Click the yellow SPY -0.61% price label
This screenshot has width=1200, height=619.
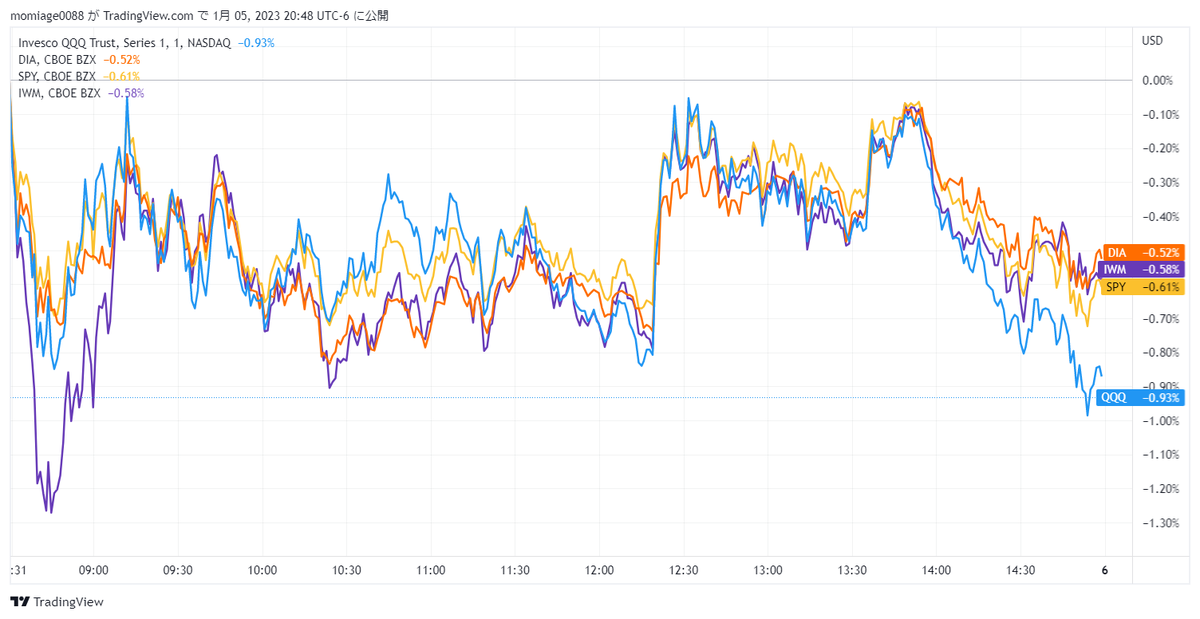pyautogui.click(x=1142, y=287)
